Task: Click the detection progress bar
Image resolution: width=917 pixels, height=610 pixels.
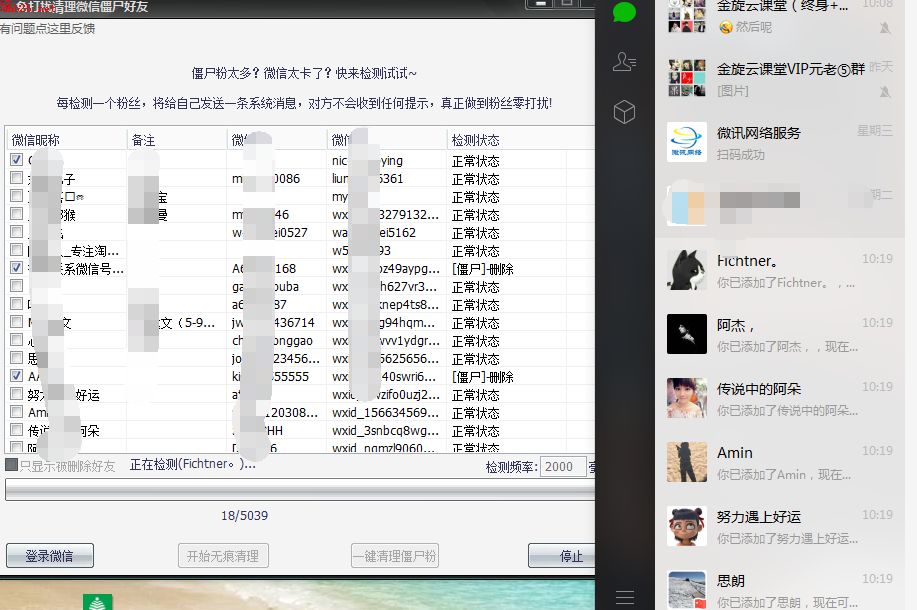Action: 300,490
